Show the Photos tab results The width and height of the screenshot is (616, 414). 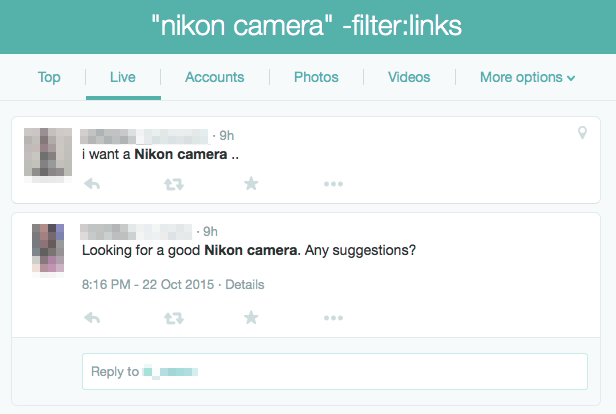pyautogui.click(x=316, y=77)
